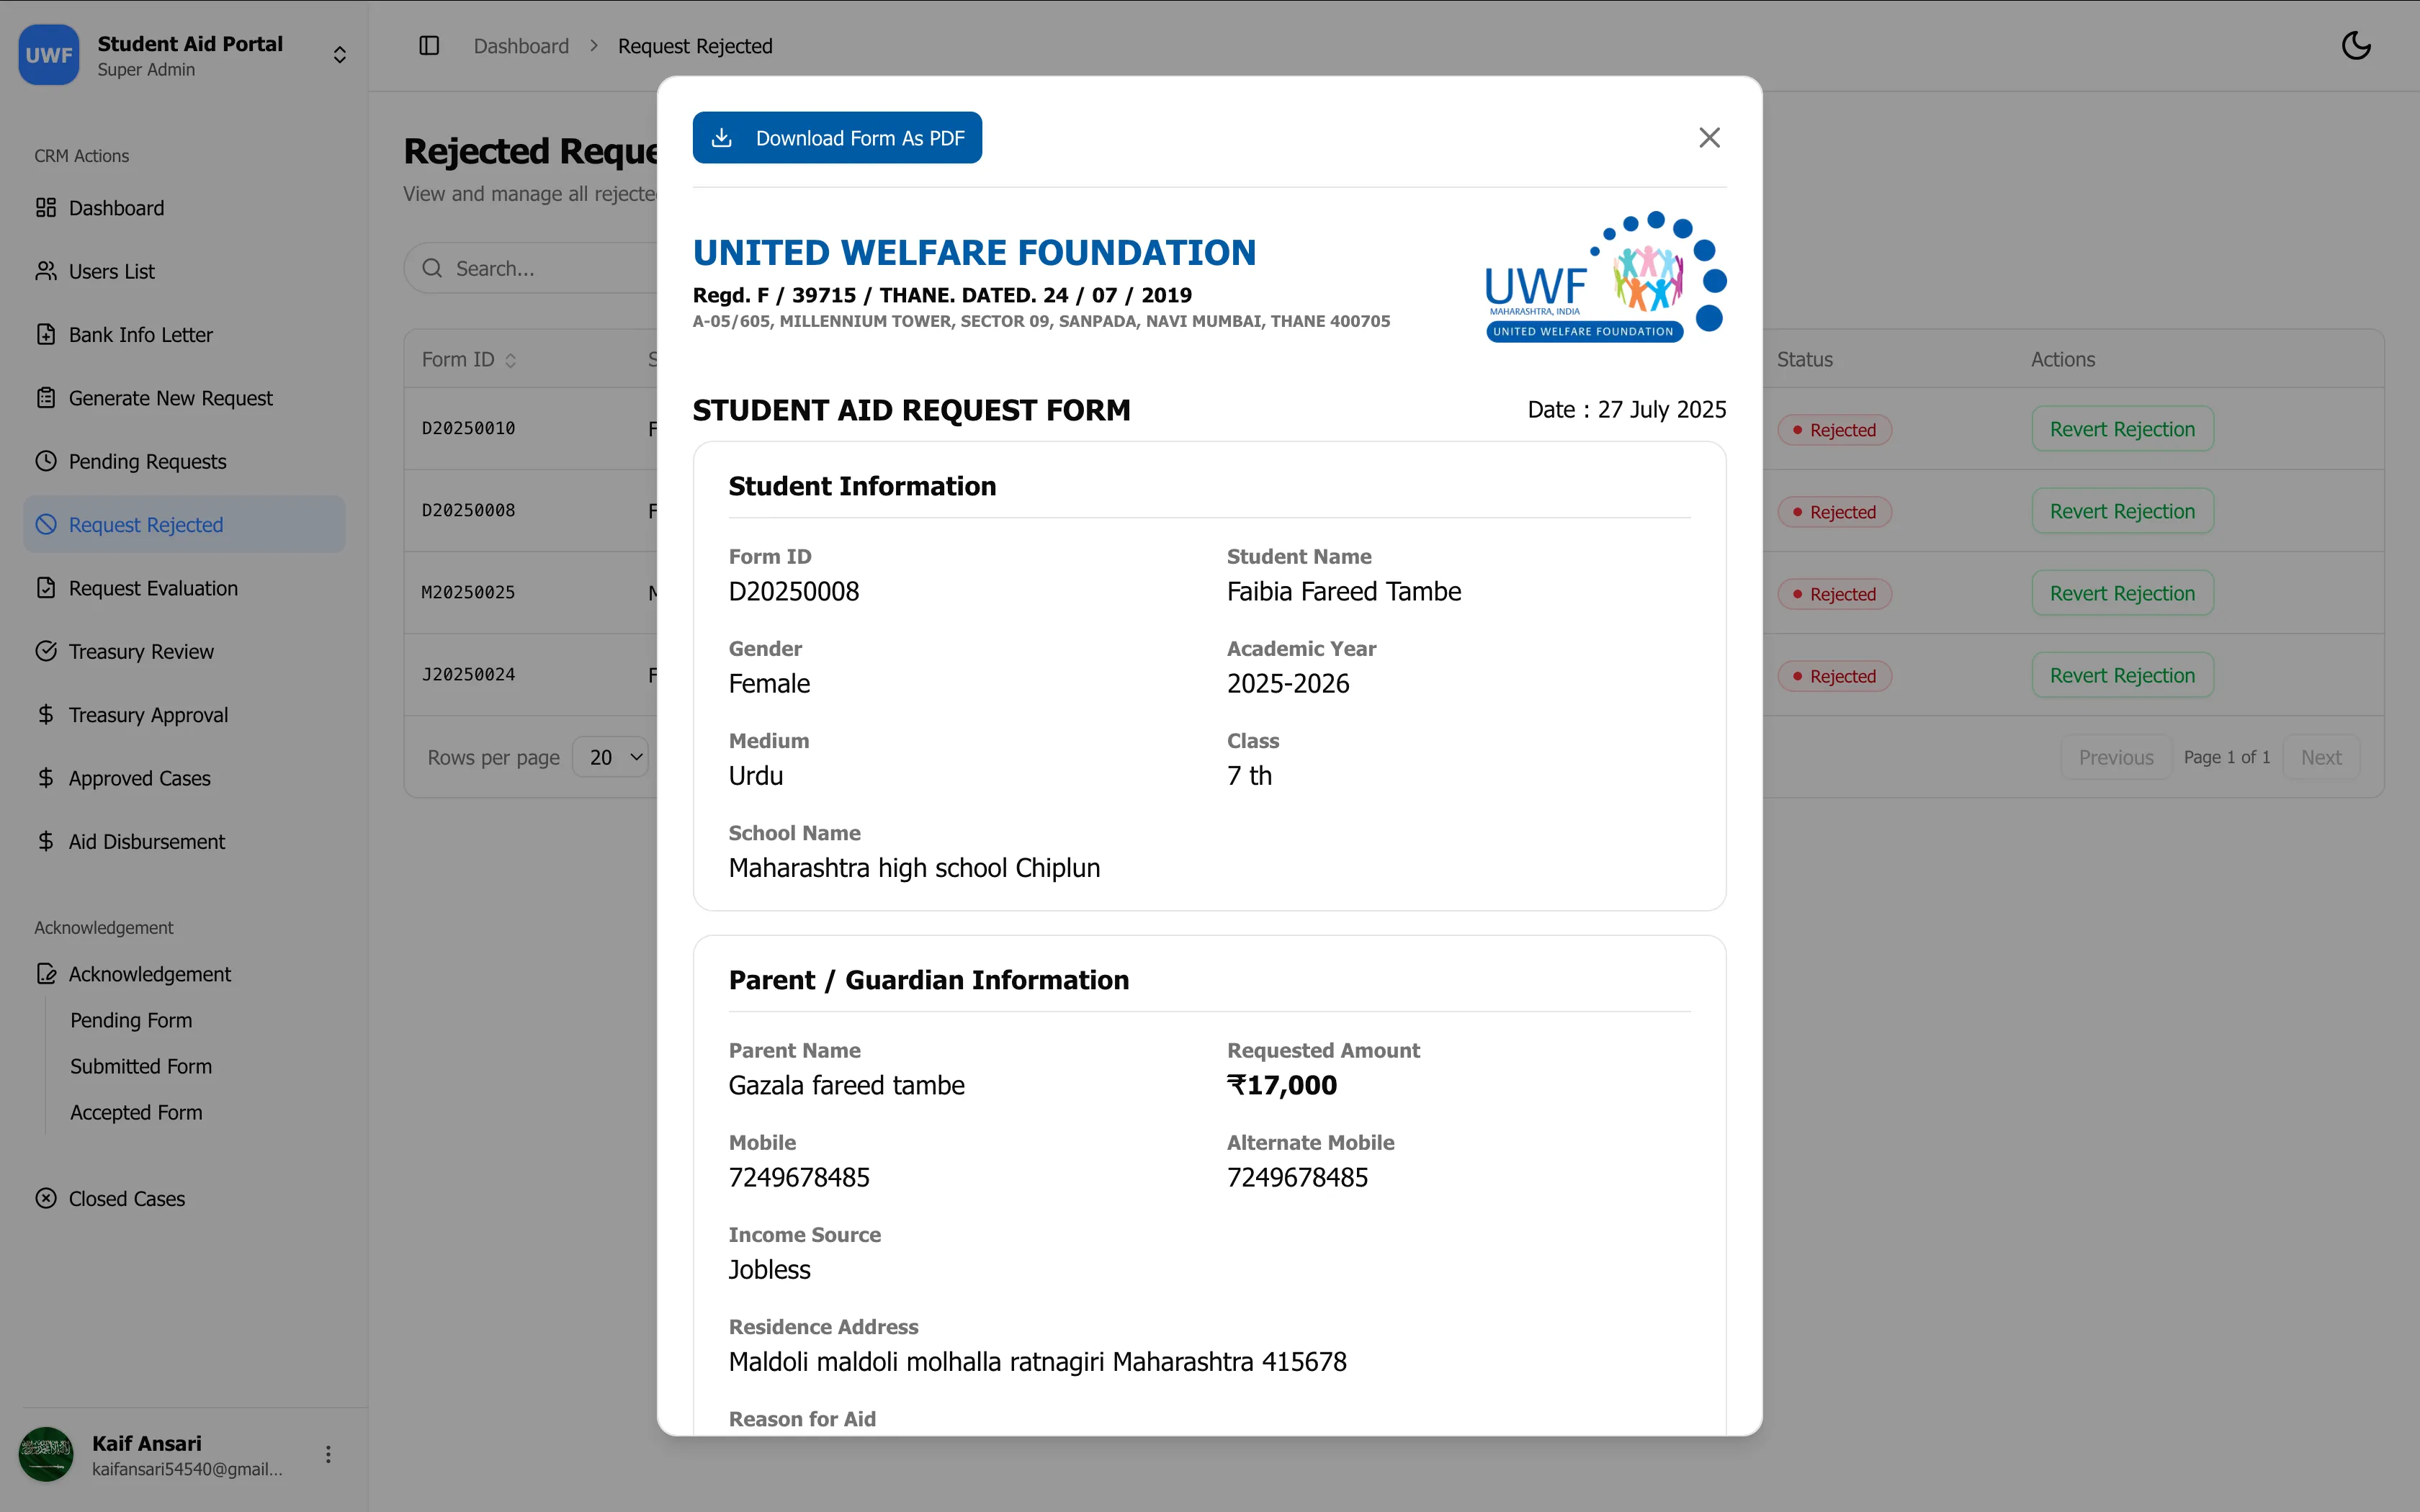Select the form ID J20250024 cell
2420x1512 pixels.
pos(468,674)
